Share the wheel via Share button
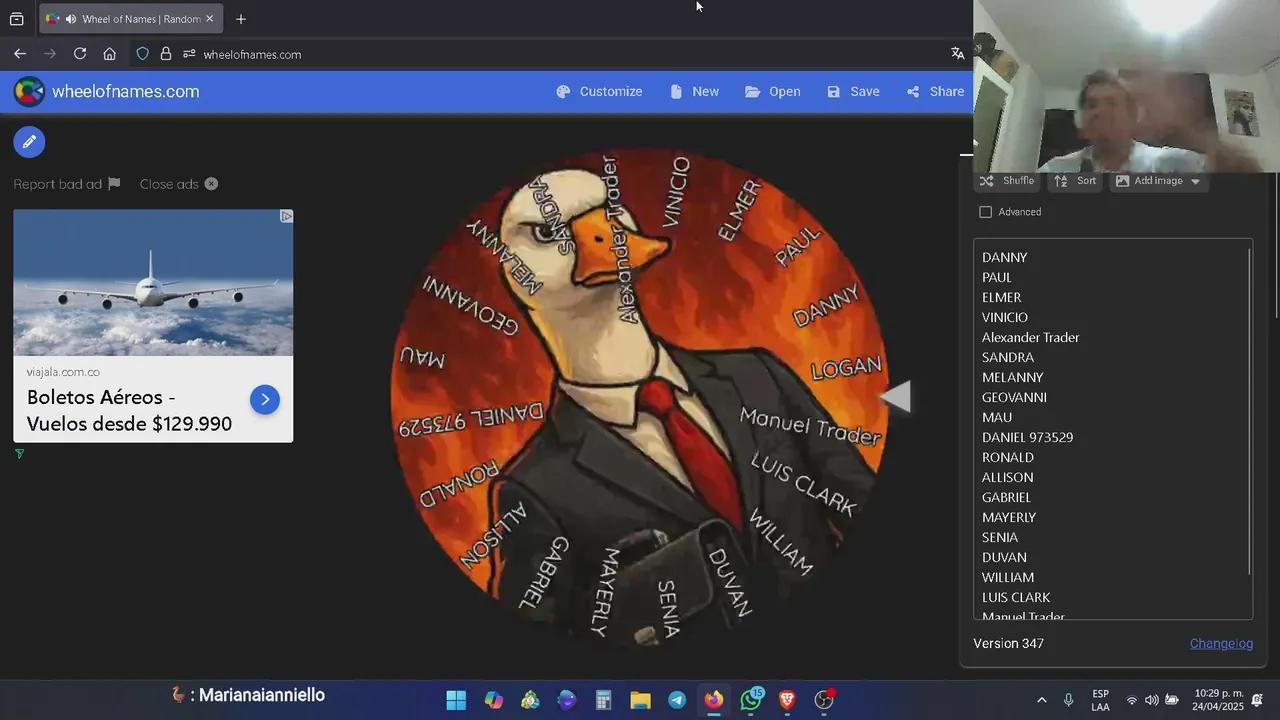This screenshot has height=720, width=1280. [935, 91]
